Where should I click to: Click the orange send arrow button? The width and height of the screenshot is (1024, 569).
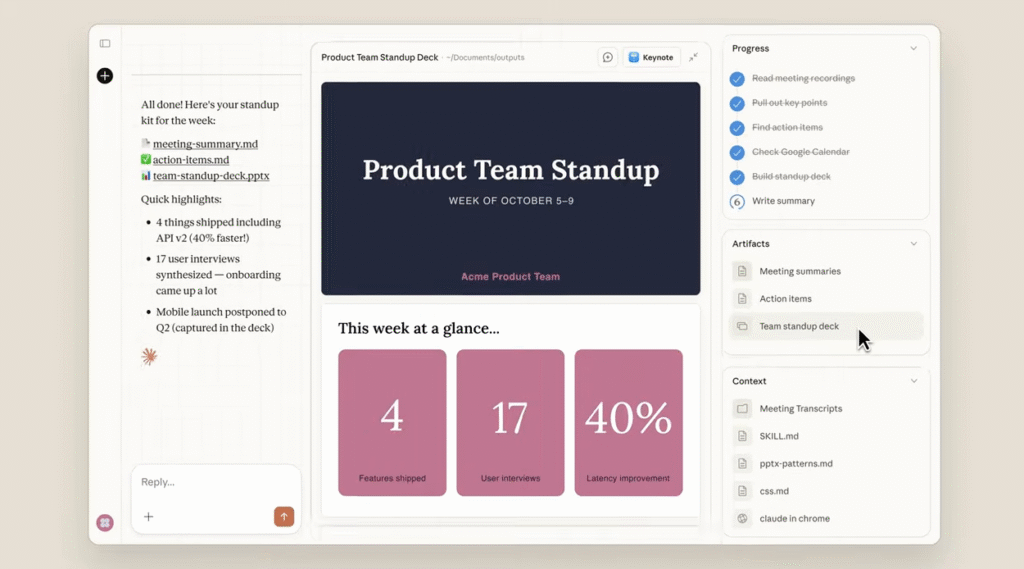pos(284,516)
